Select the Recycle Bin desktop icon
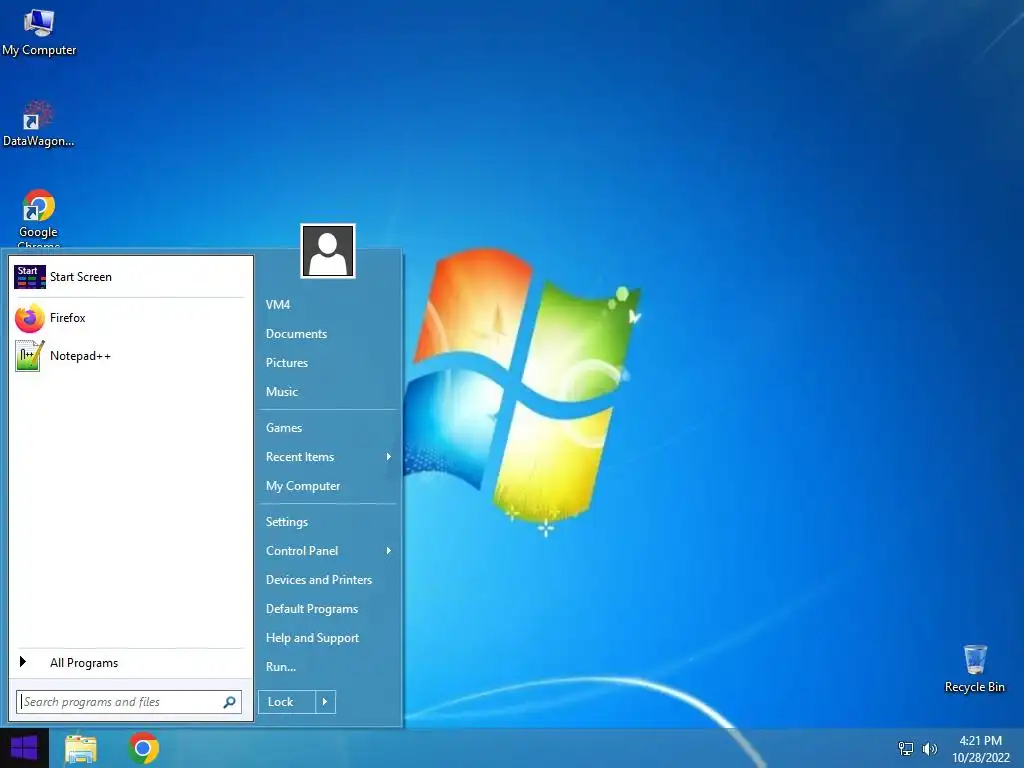1024x768 pixels. (x=974, y=669)
